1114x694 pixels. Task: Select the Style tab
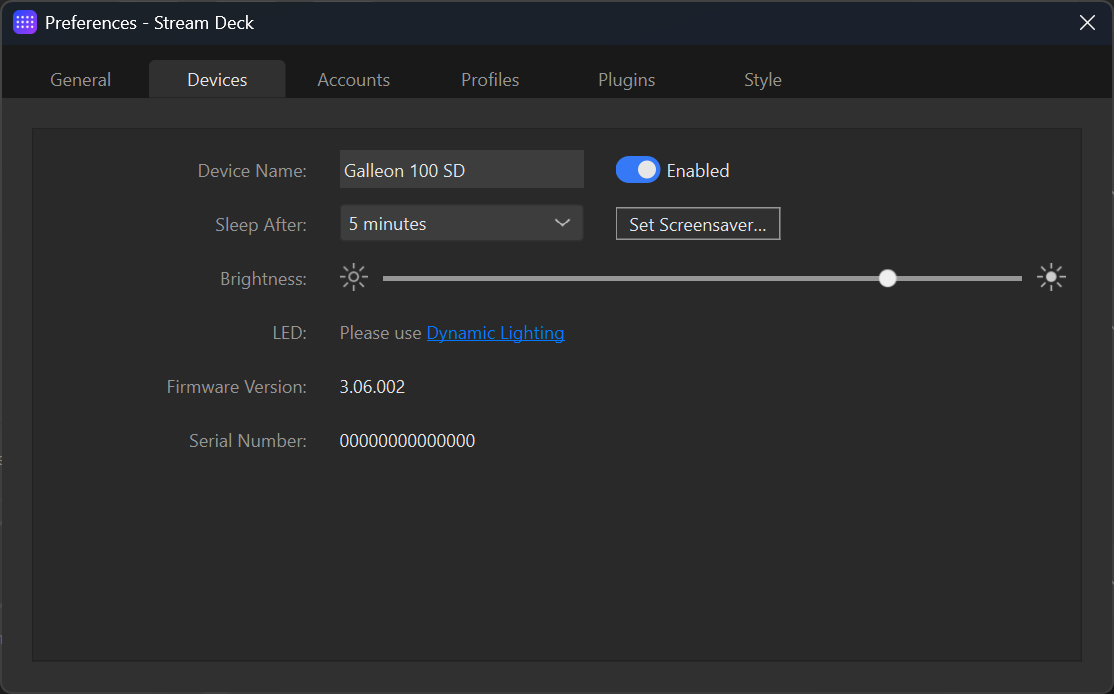point(762,79)
